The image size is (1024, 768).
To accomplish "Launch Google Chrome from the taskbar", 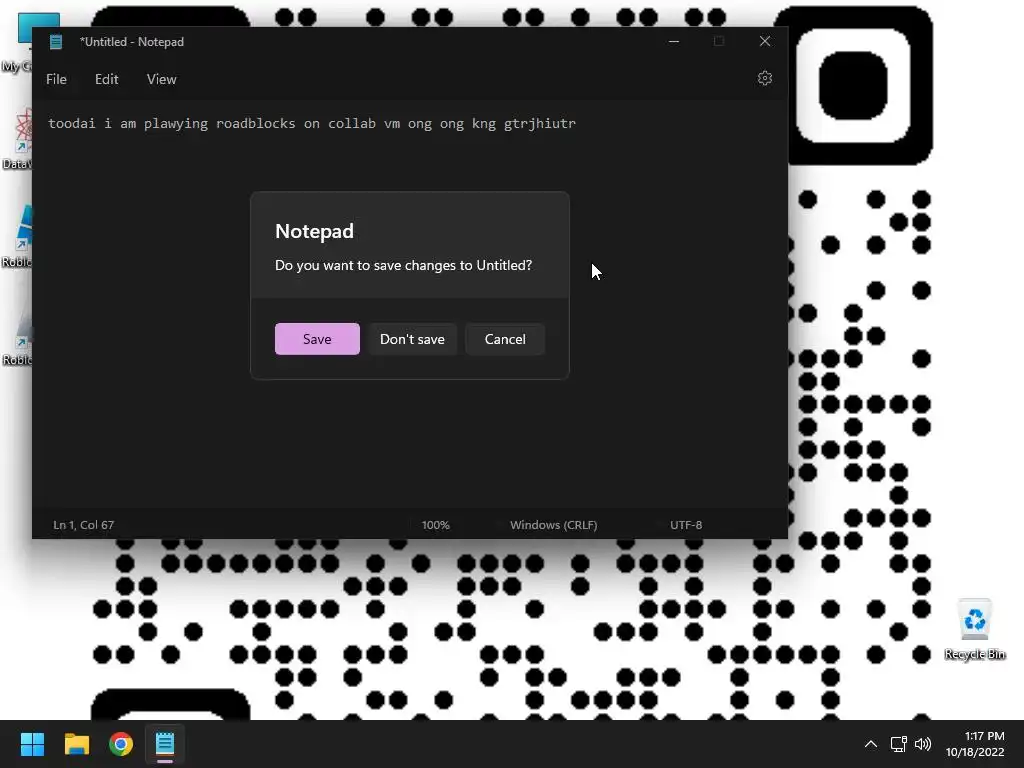I will 121,744.
